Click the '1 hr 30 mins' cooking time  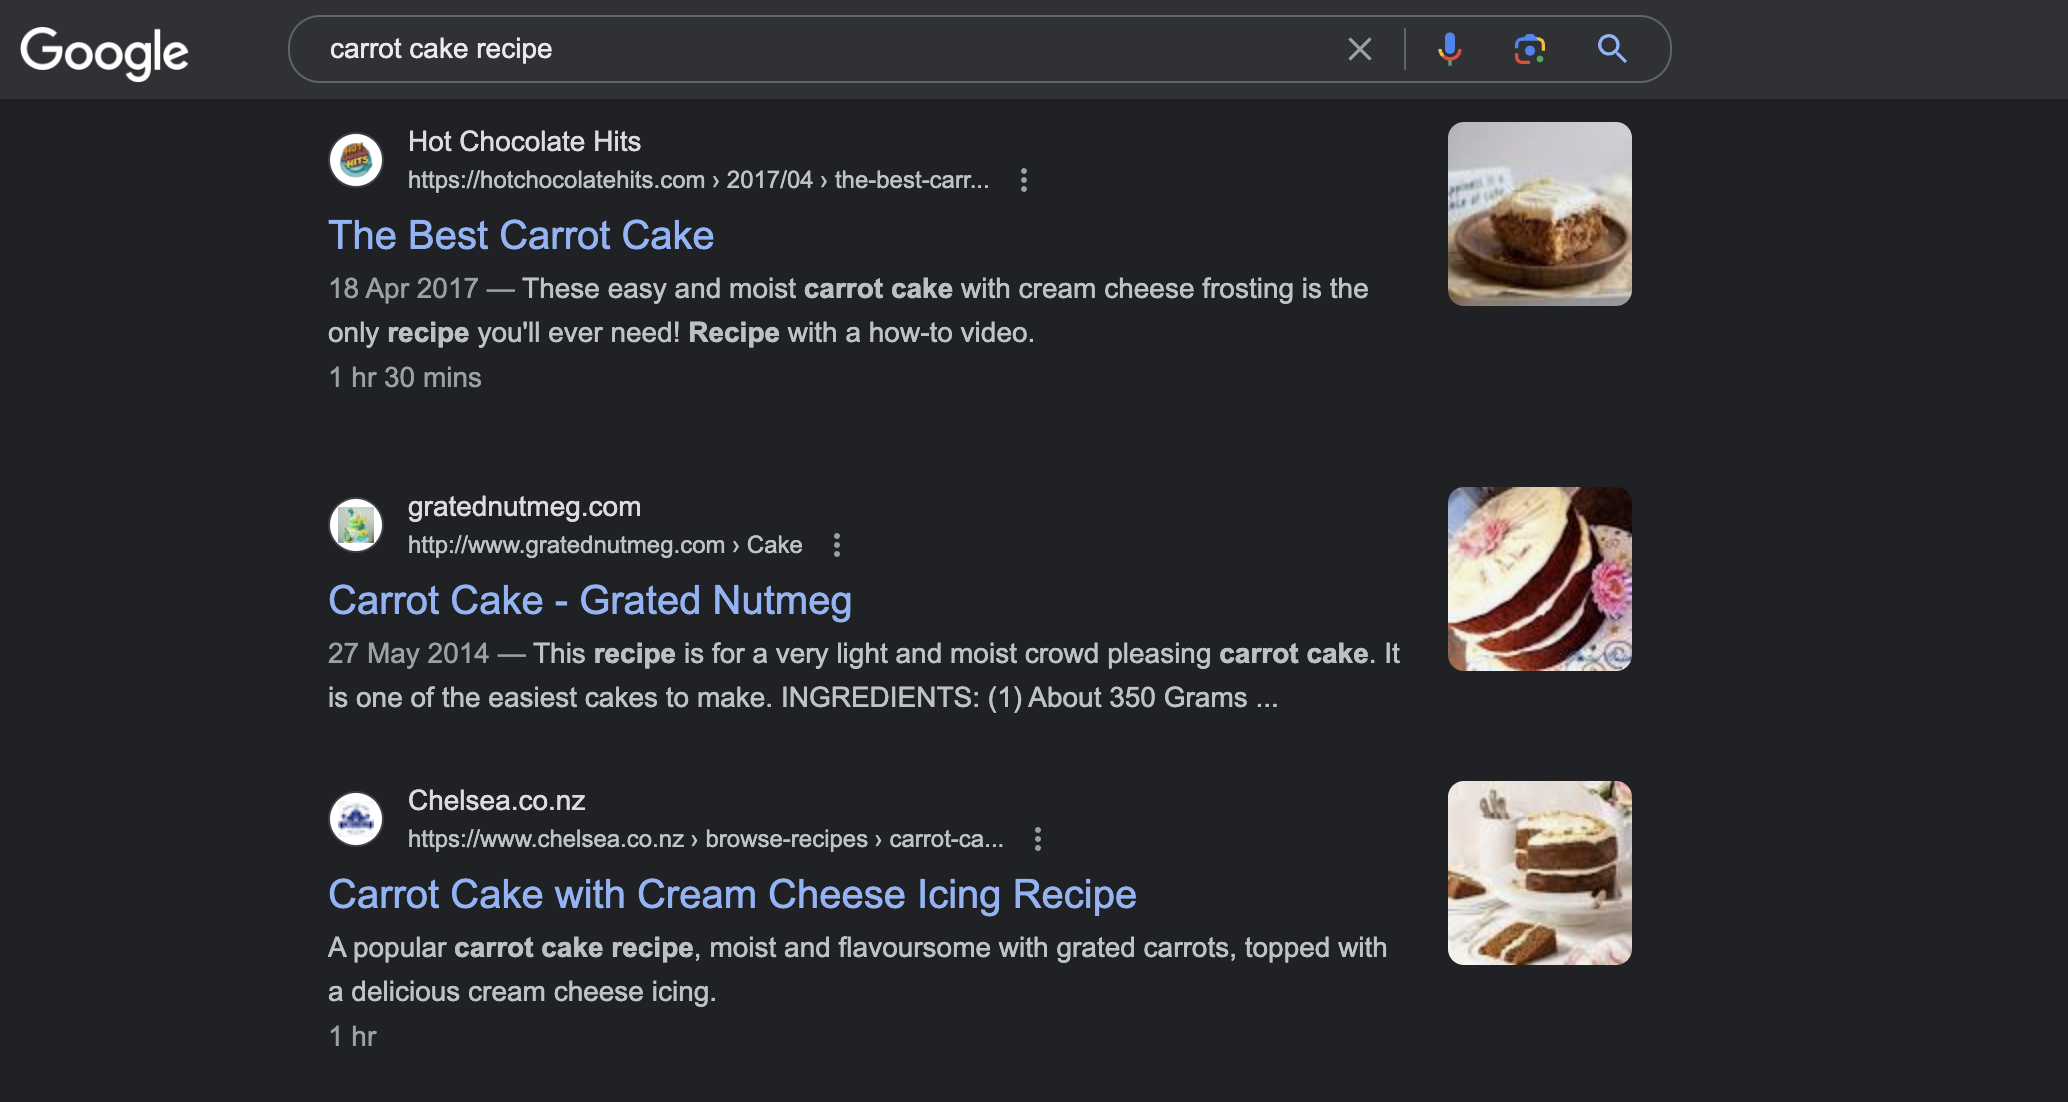click(405, 378)
